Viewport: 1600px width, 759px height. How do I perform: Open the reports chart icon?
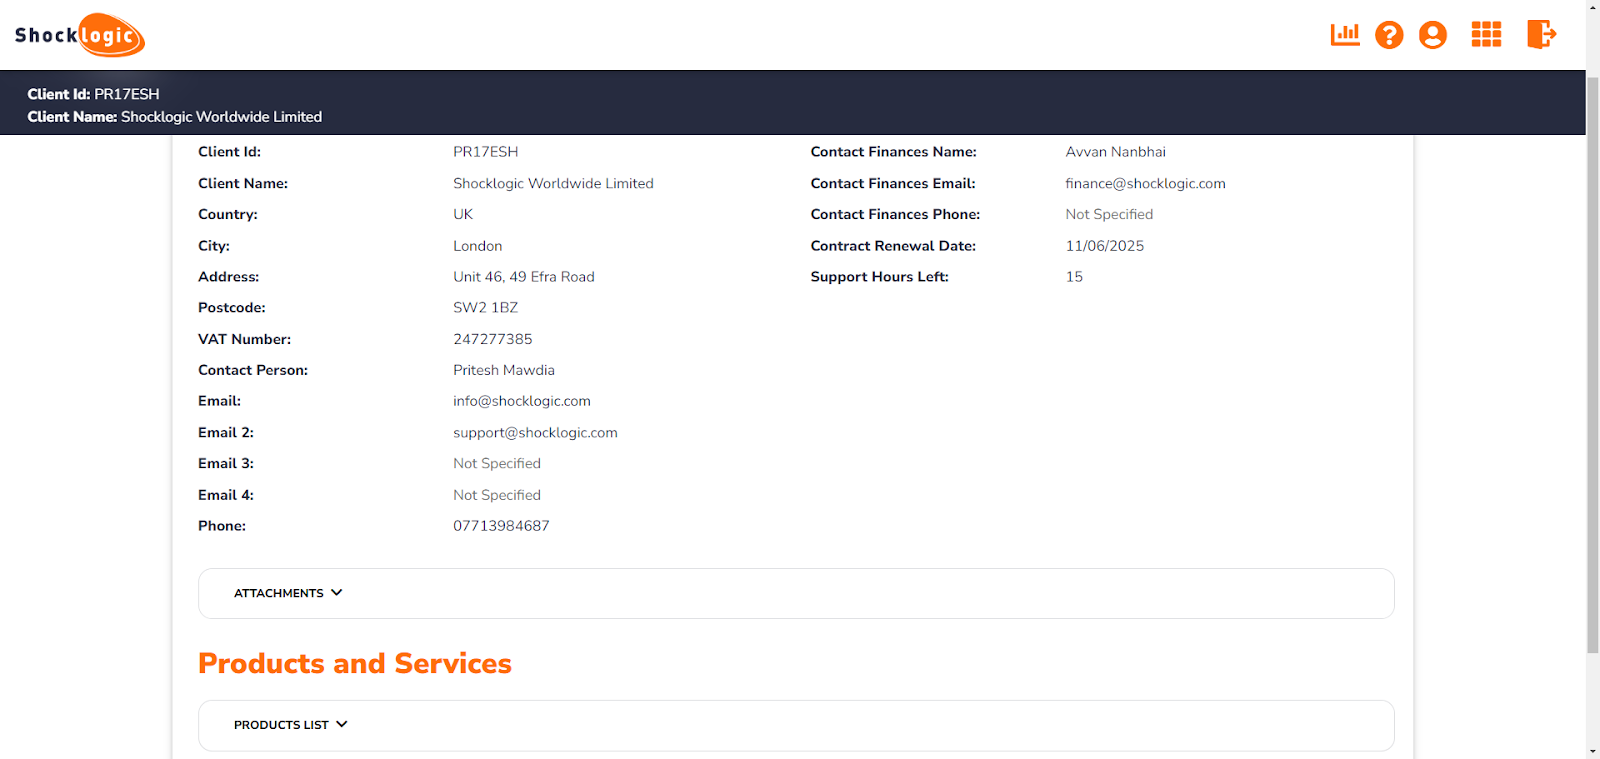coord(1345,35)
